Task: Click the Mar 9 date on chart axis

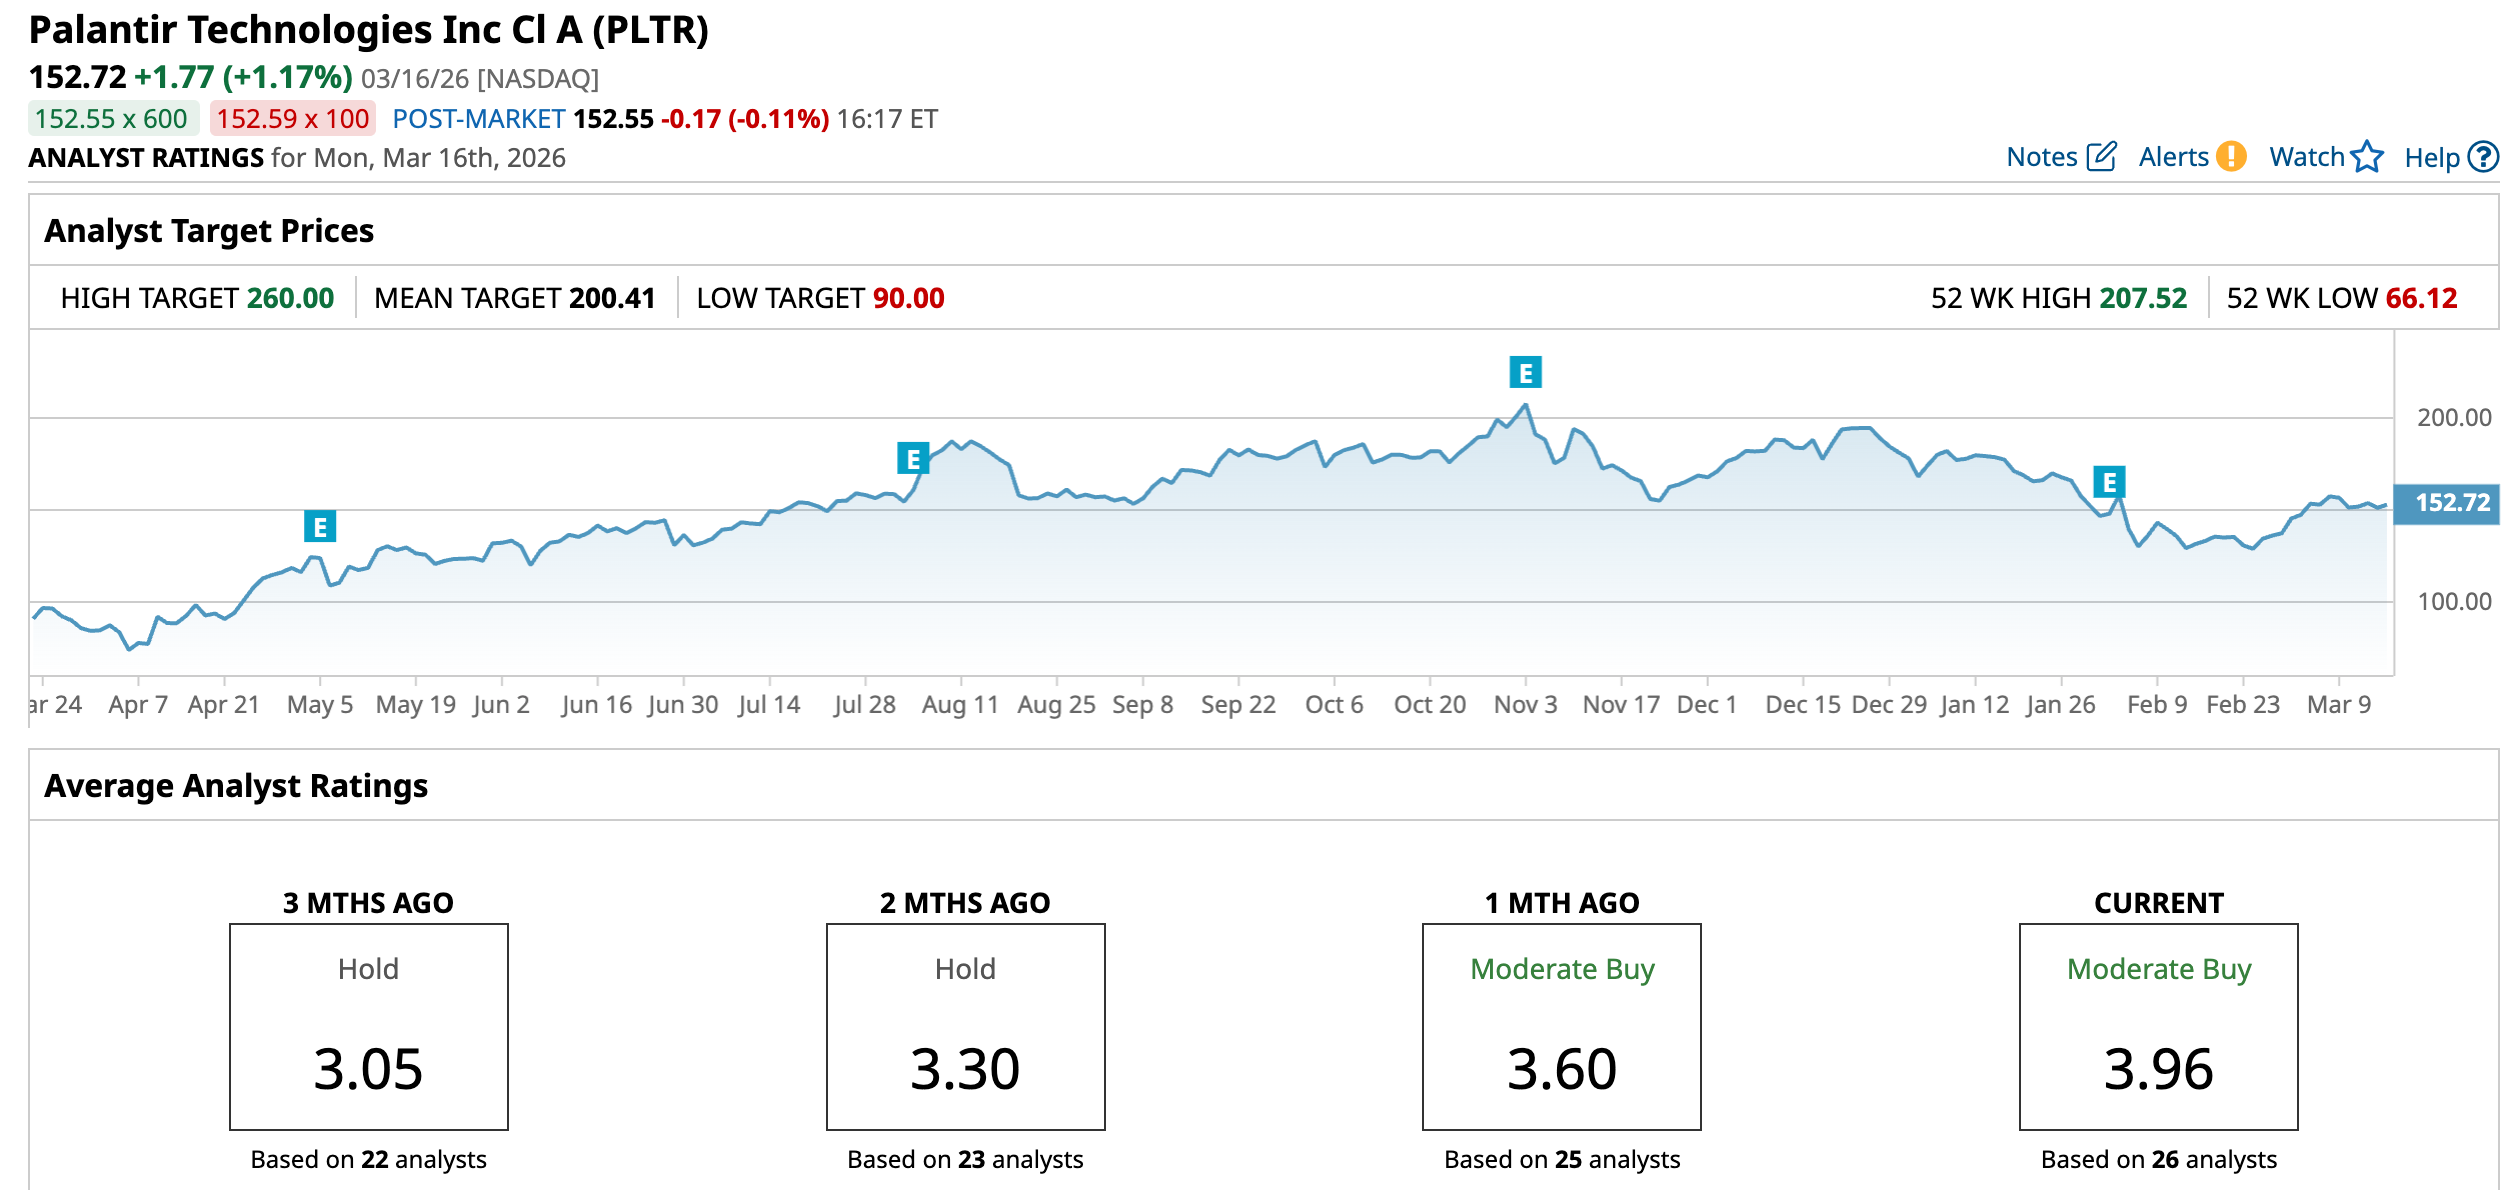Action: click(x=2338, y=705)
